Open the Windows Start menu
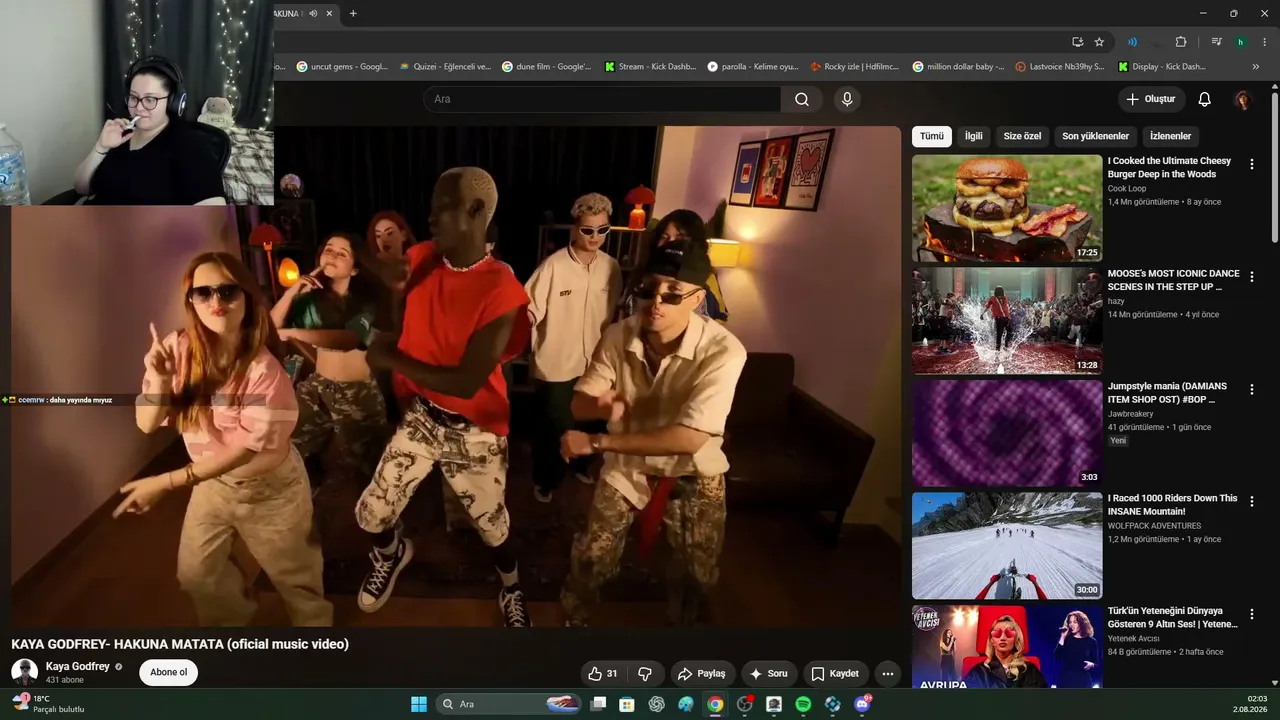The height and width of the screenshot is (720, 1280). 419,704
